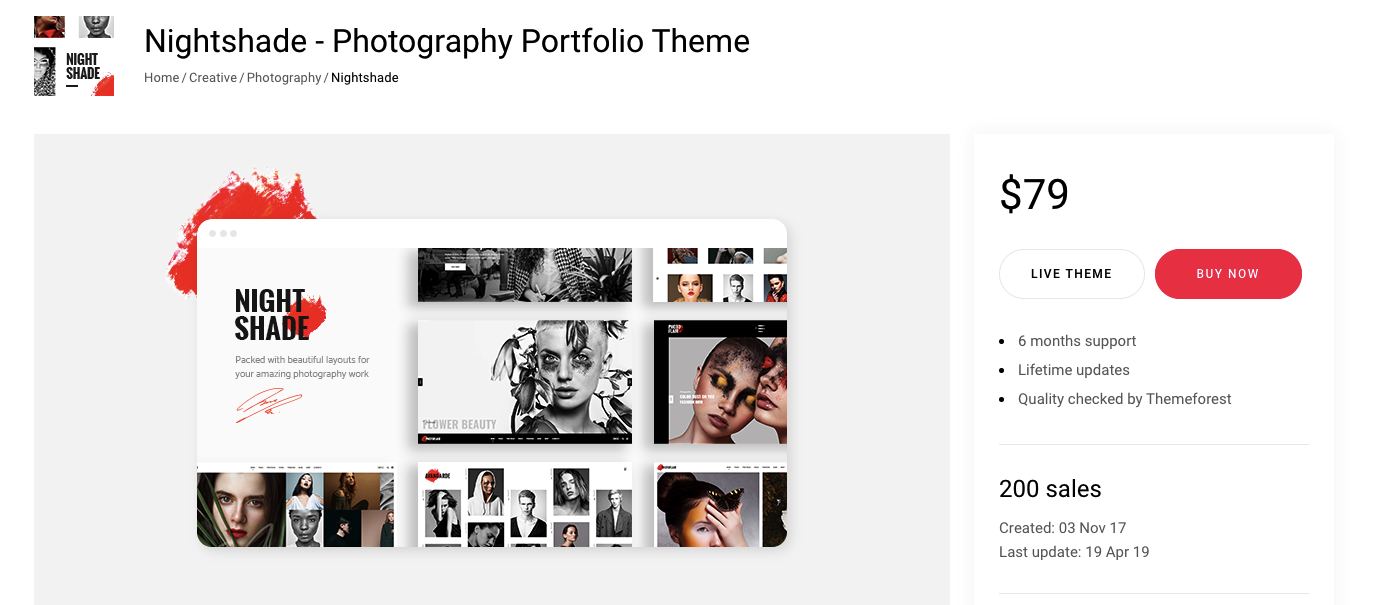This screenshot has height=605, width=1375.
Task: View the colorful face makeup preview
Action: point(720,382)
